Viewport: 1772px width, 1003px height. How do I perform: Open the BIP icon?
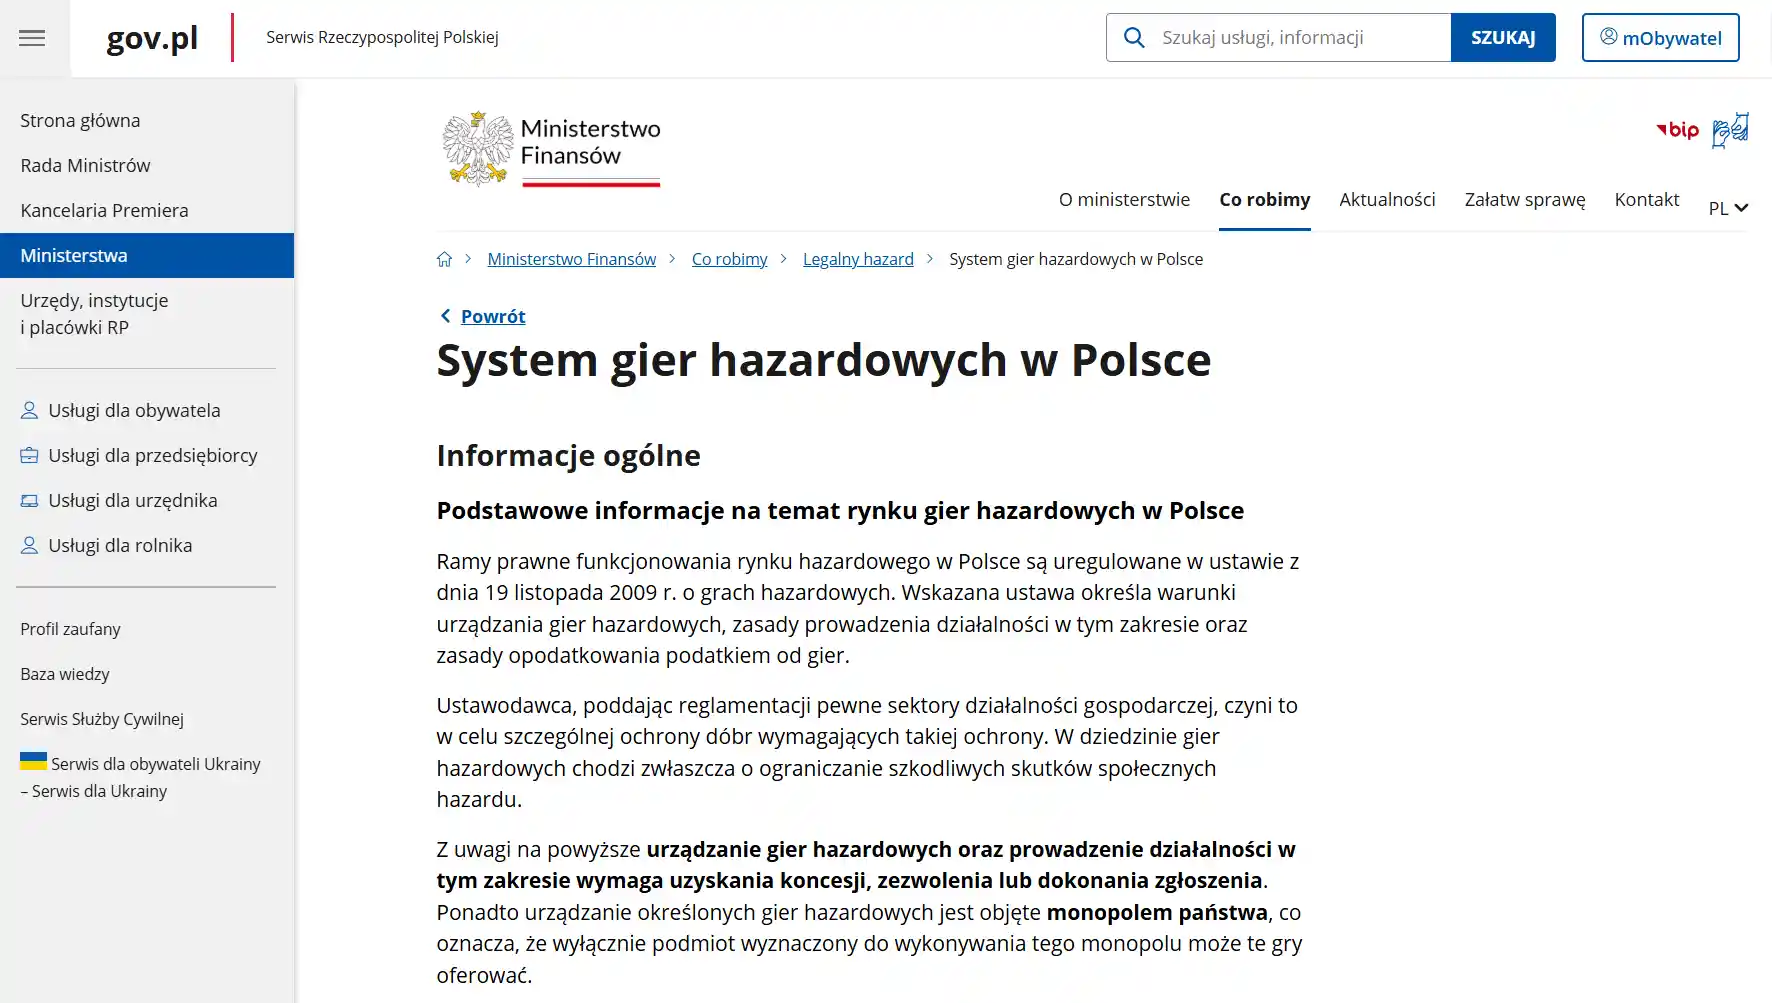pos(1677,130)
